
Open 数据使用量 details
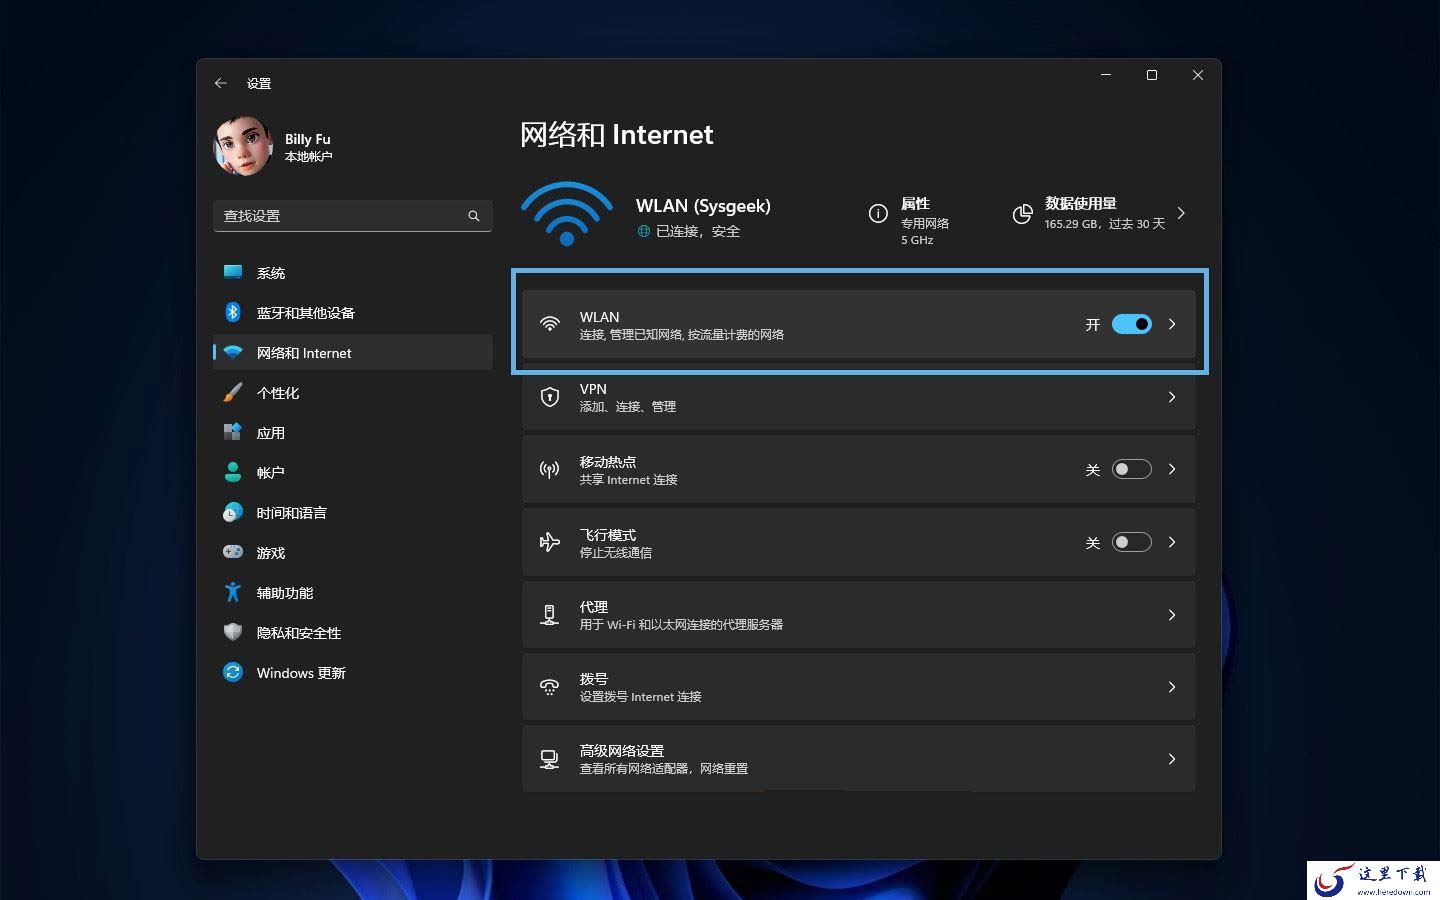point(1100,213)
